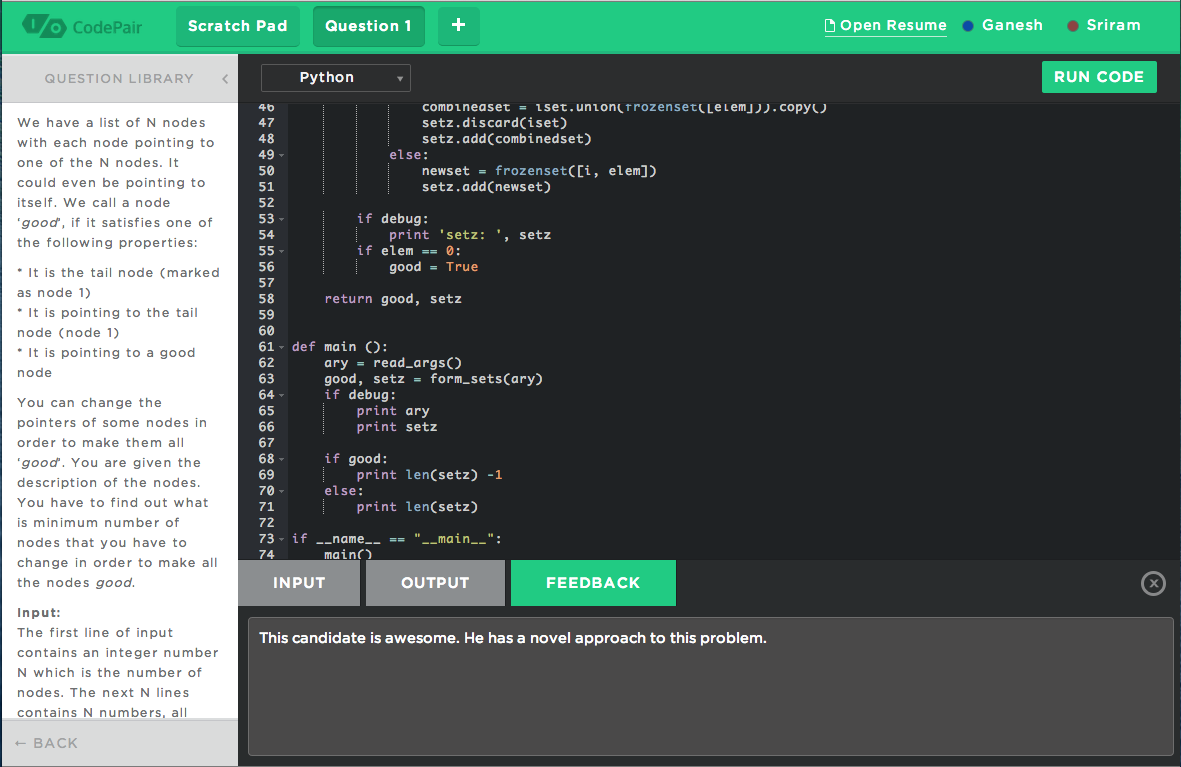
Task: Collapse the else block at line 49
Action: pyautogui.click(x=282, y=155)
